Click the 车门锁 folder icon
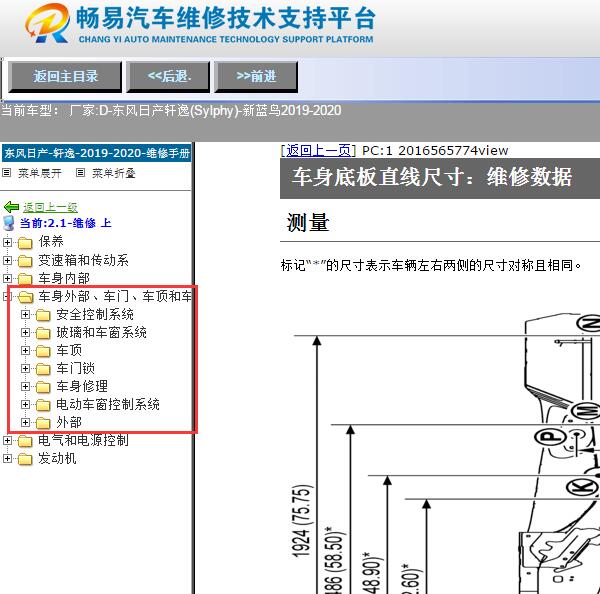This screenshot has width=600, height=594. pos(43,369)
